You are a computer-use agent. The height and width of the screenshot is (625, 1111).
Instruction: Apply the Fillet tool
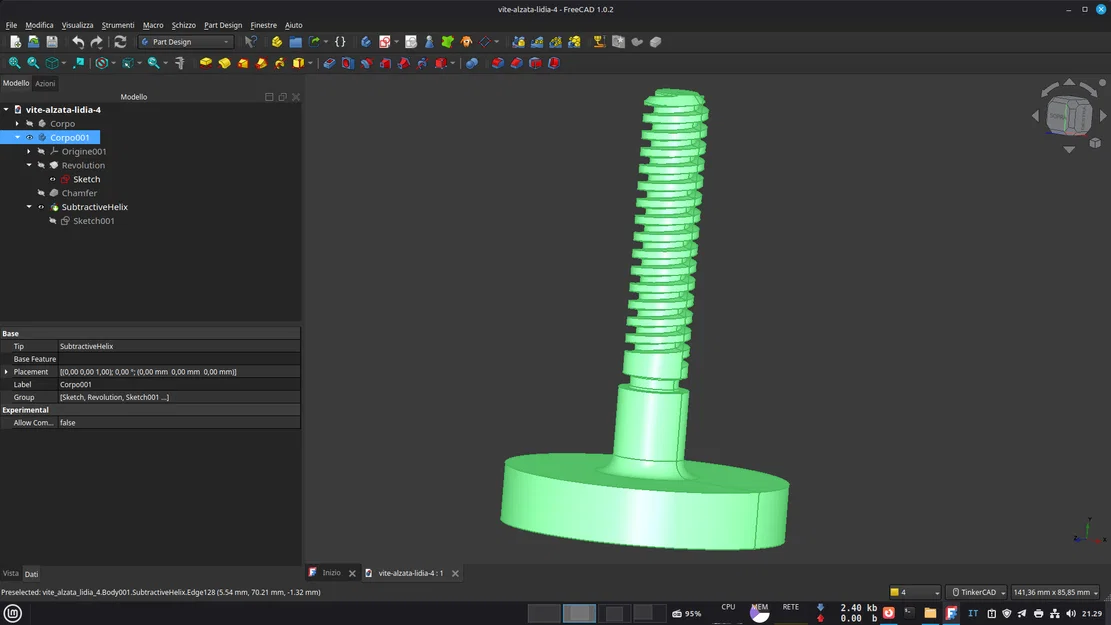click(x=497, y=63)
